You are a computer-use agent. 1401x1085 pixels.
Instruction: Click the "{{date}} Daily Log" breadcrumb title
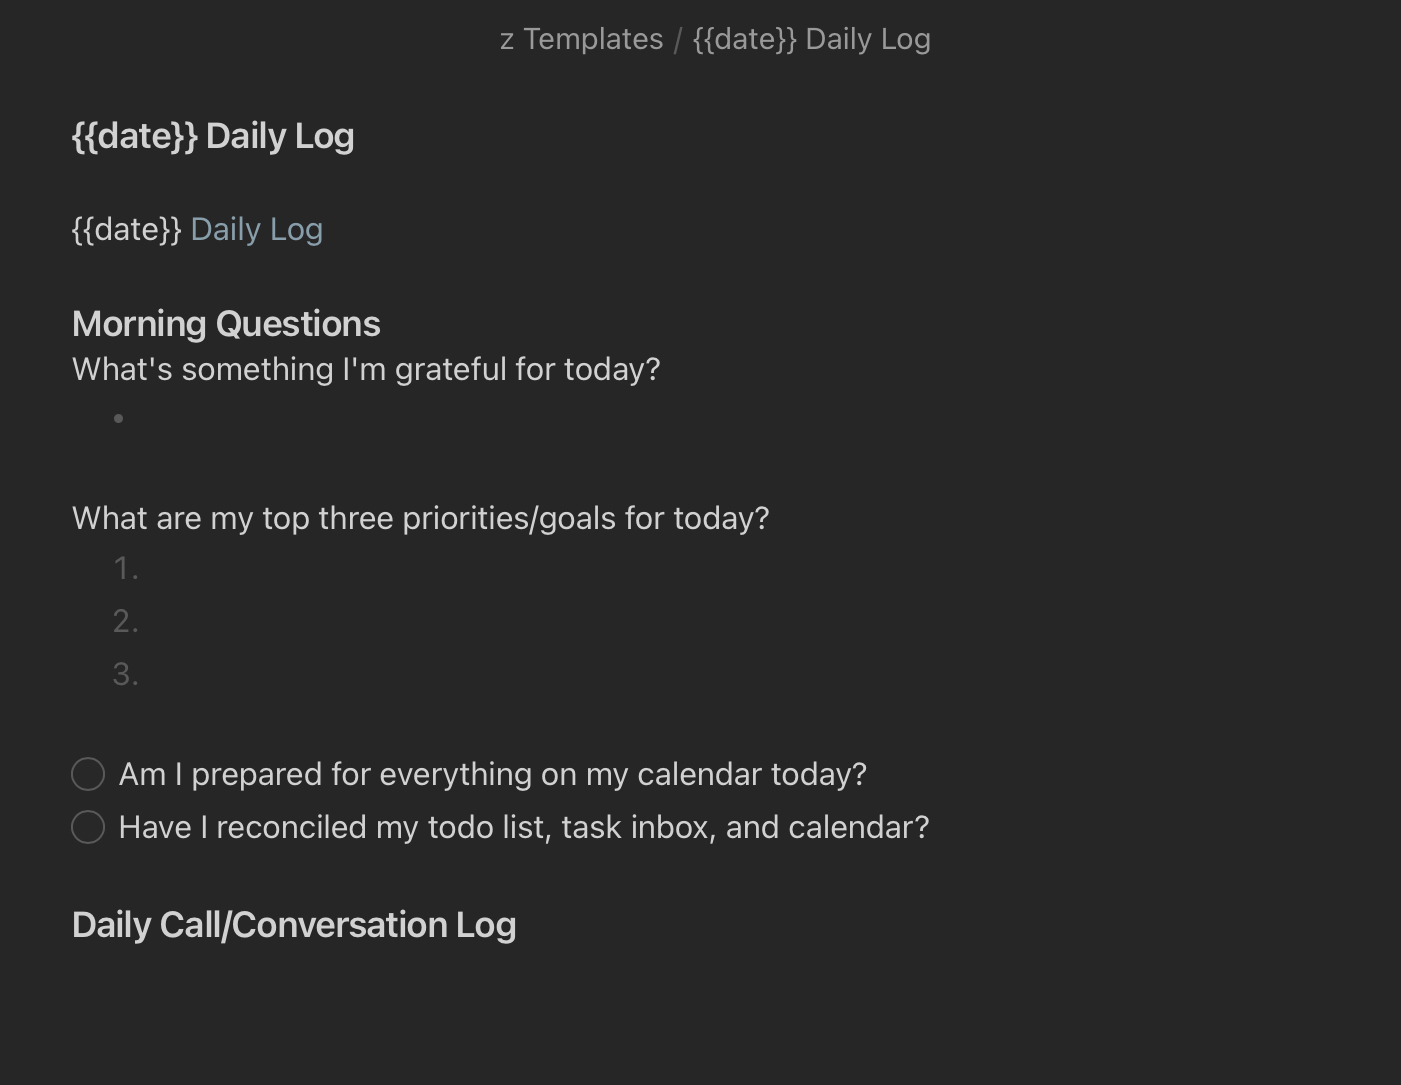(811, 39)
